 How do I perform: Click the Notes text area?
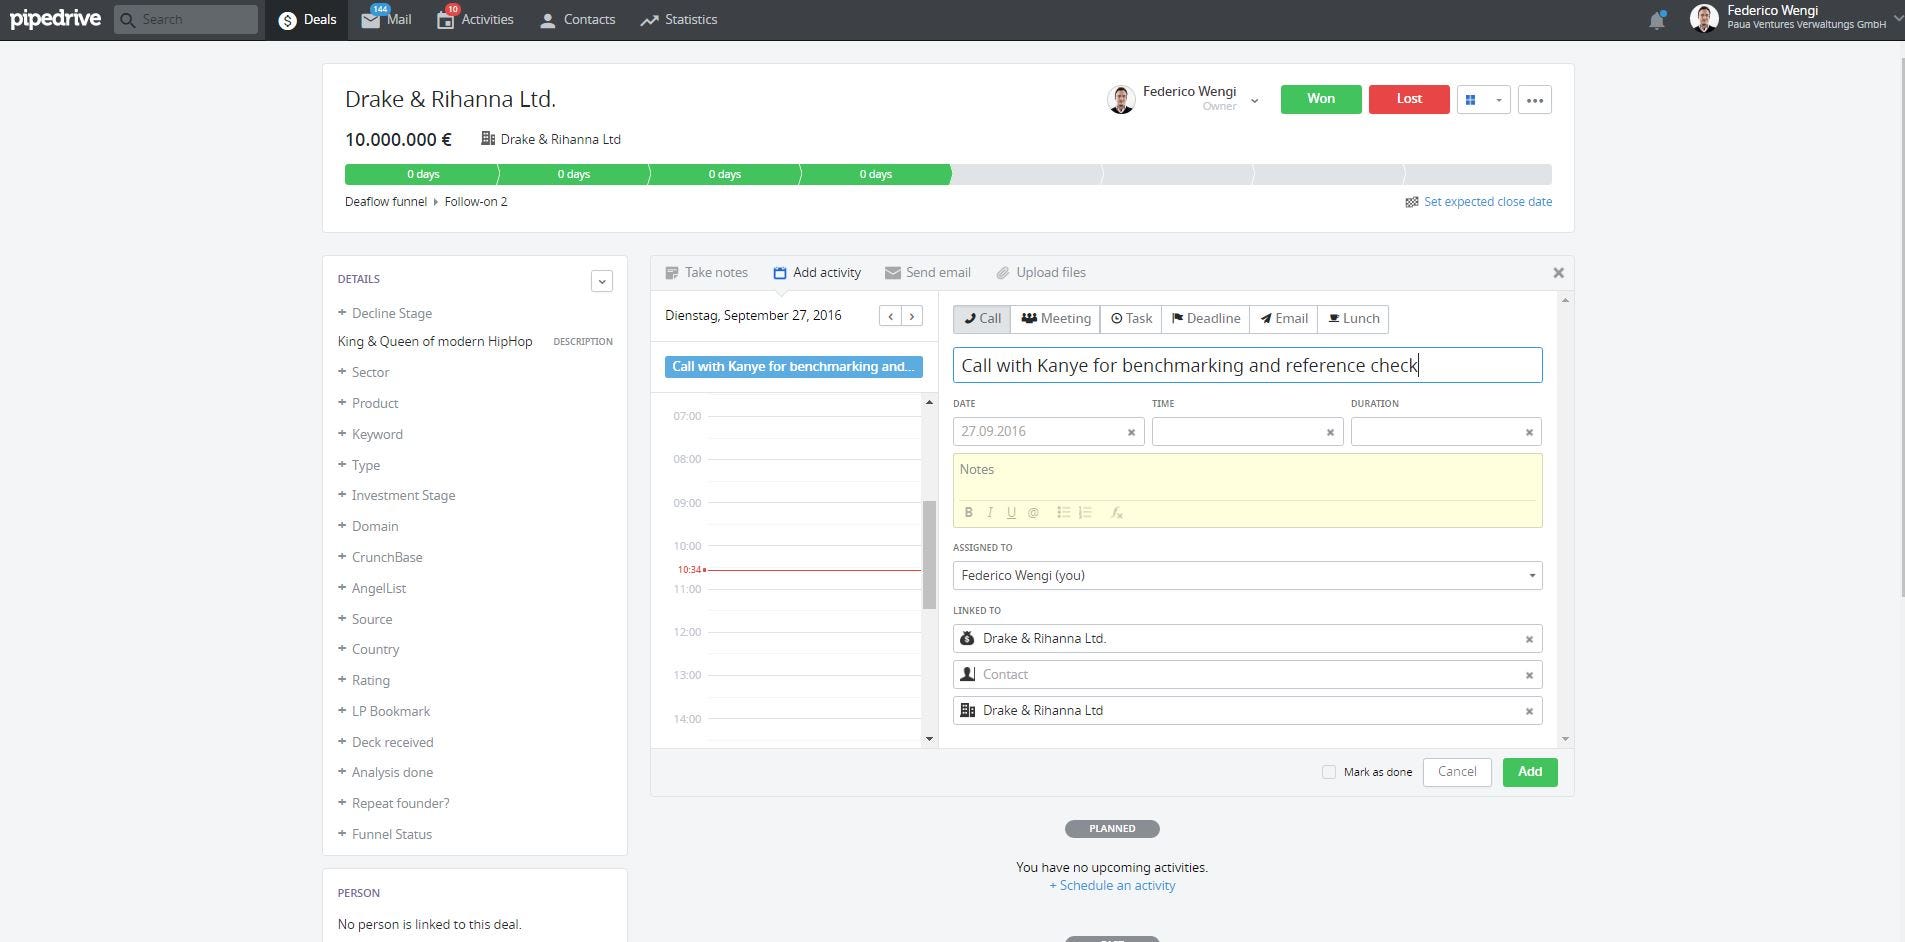[x=1247, y=477]
